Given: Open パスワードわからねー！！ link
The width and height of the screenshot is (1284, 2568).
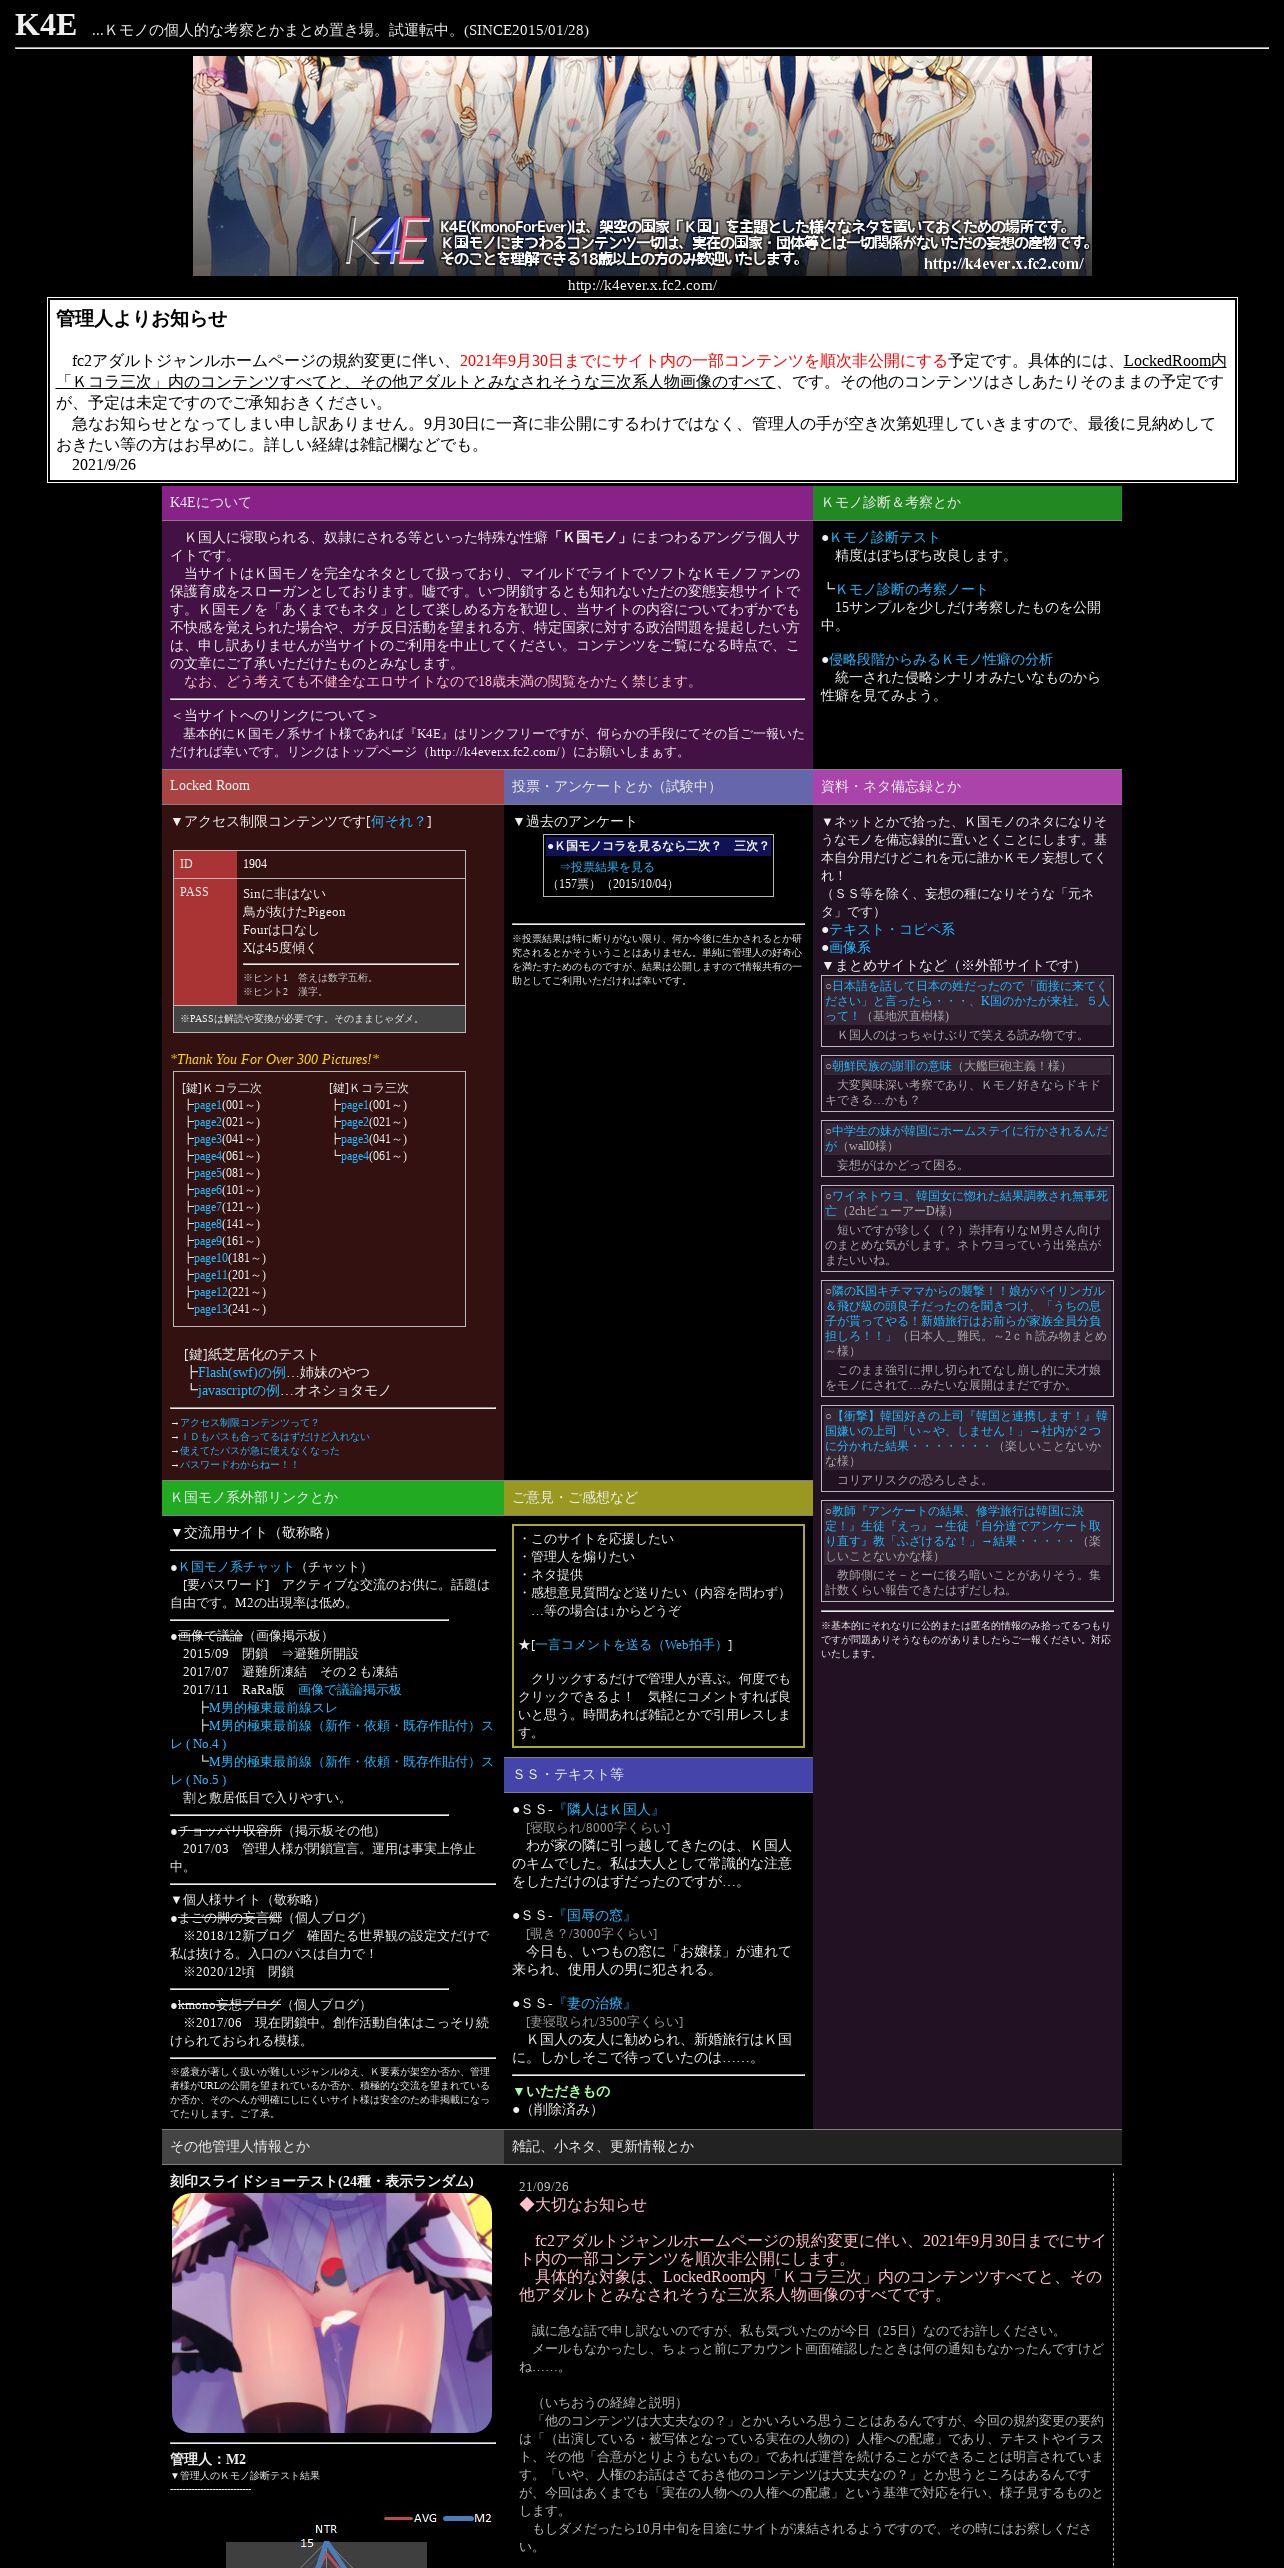Looking at the screenshot, I should [239, 1464].
